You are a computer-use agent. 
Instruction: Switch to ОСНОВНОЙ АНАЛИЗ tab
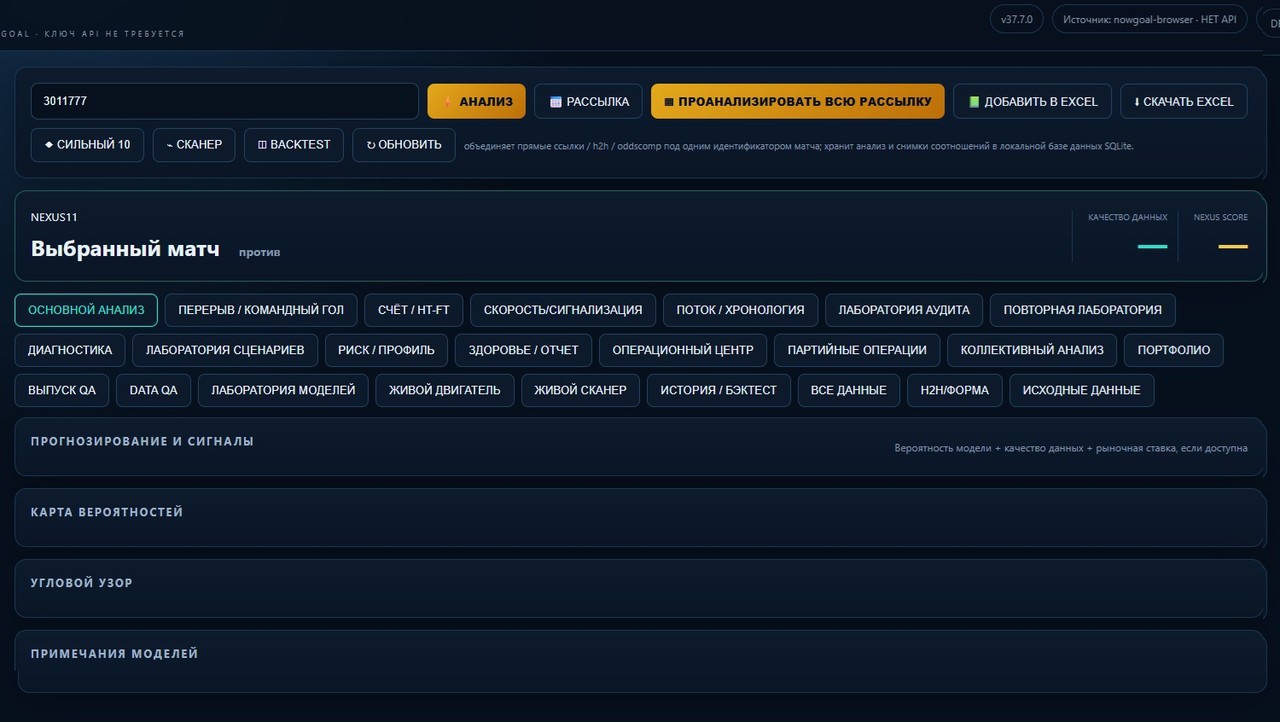click(x=86, y=310)
